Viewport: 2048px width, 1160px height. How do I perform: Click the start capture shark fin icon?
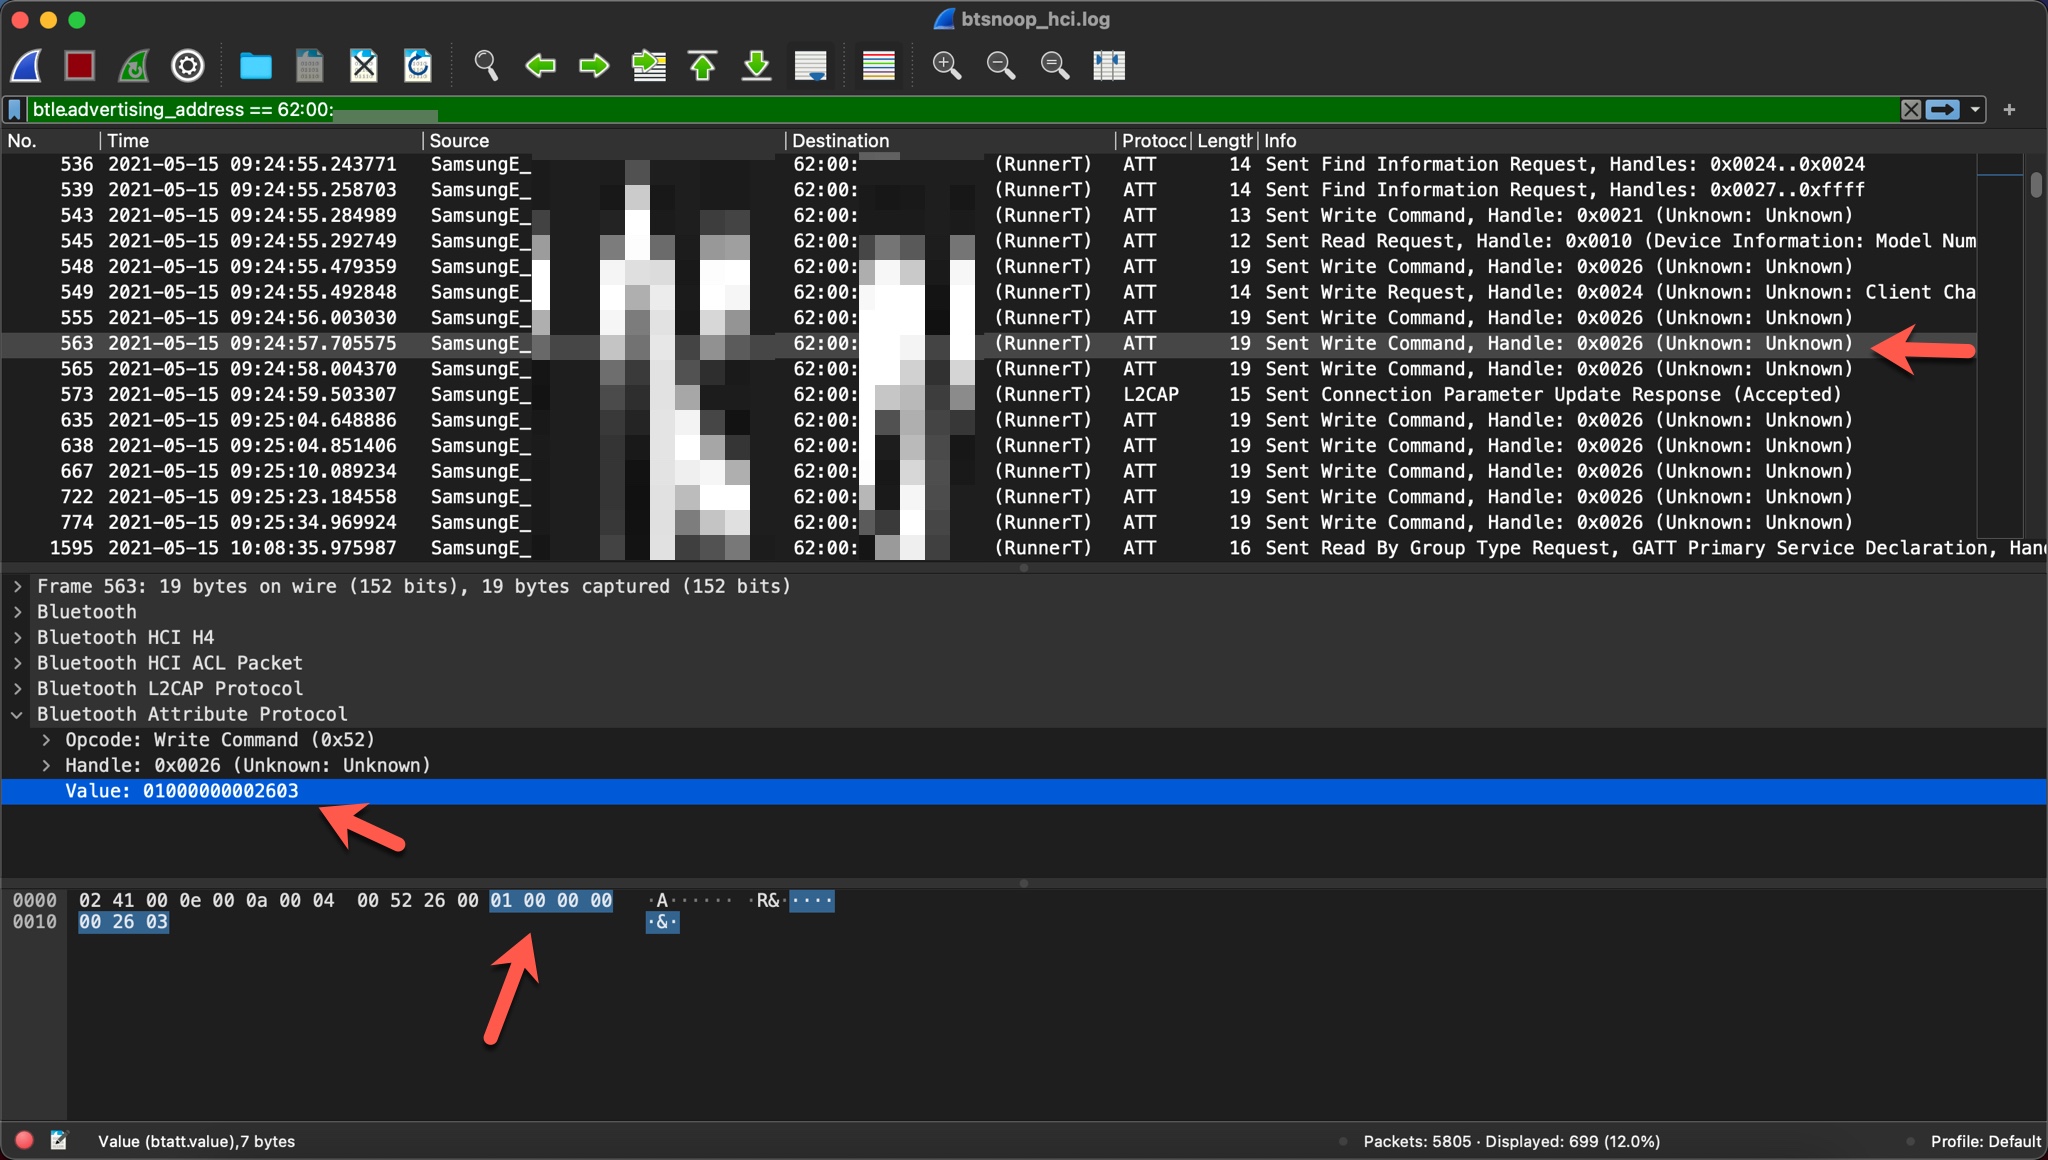27,66
